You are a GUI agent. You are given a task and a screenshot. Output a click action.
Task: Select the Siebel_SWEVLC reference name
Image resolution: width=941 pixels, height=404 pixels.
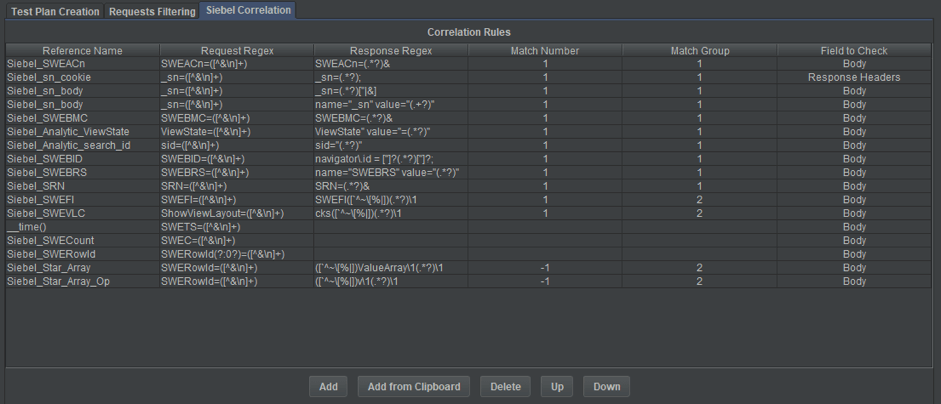tap(83, 213)
